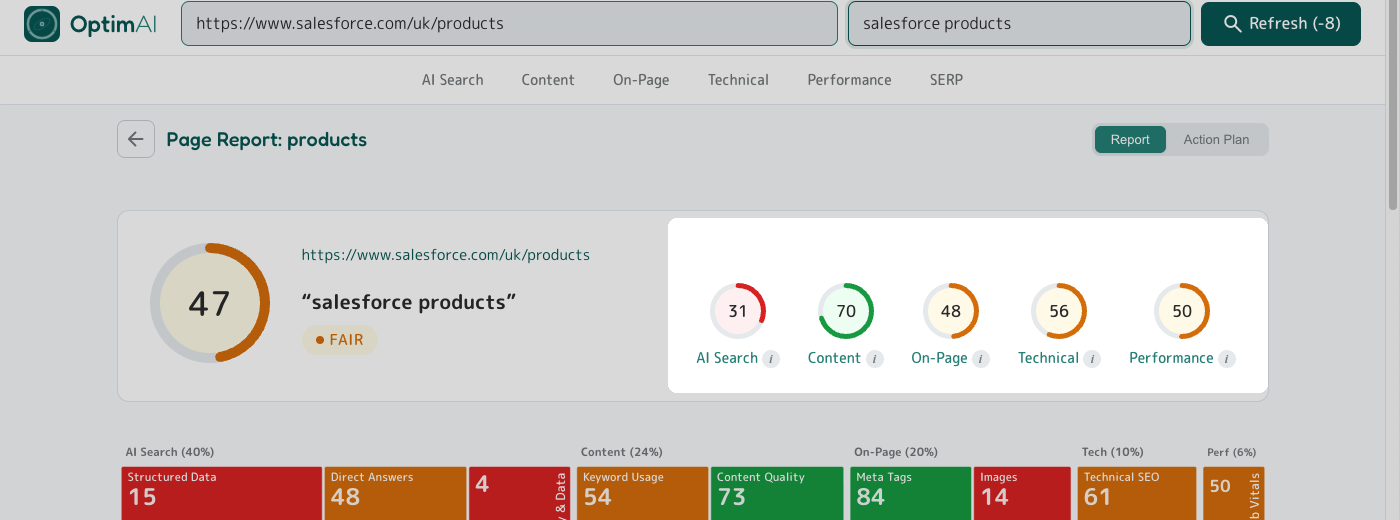Select the Technical SEO 61 tile
The width and height of the screenshot is (1400, 520).
click(x=1137, y=493)
